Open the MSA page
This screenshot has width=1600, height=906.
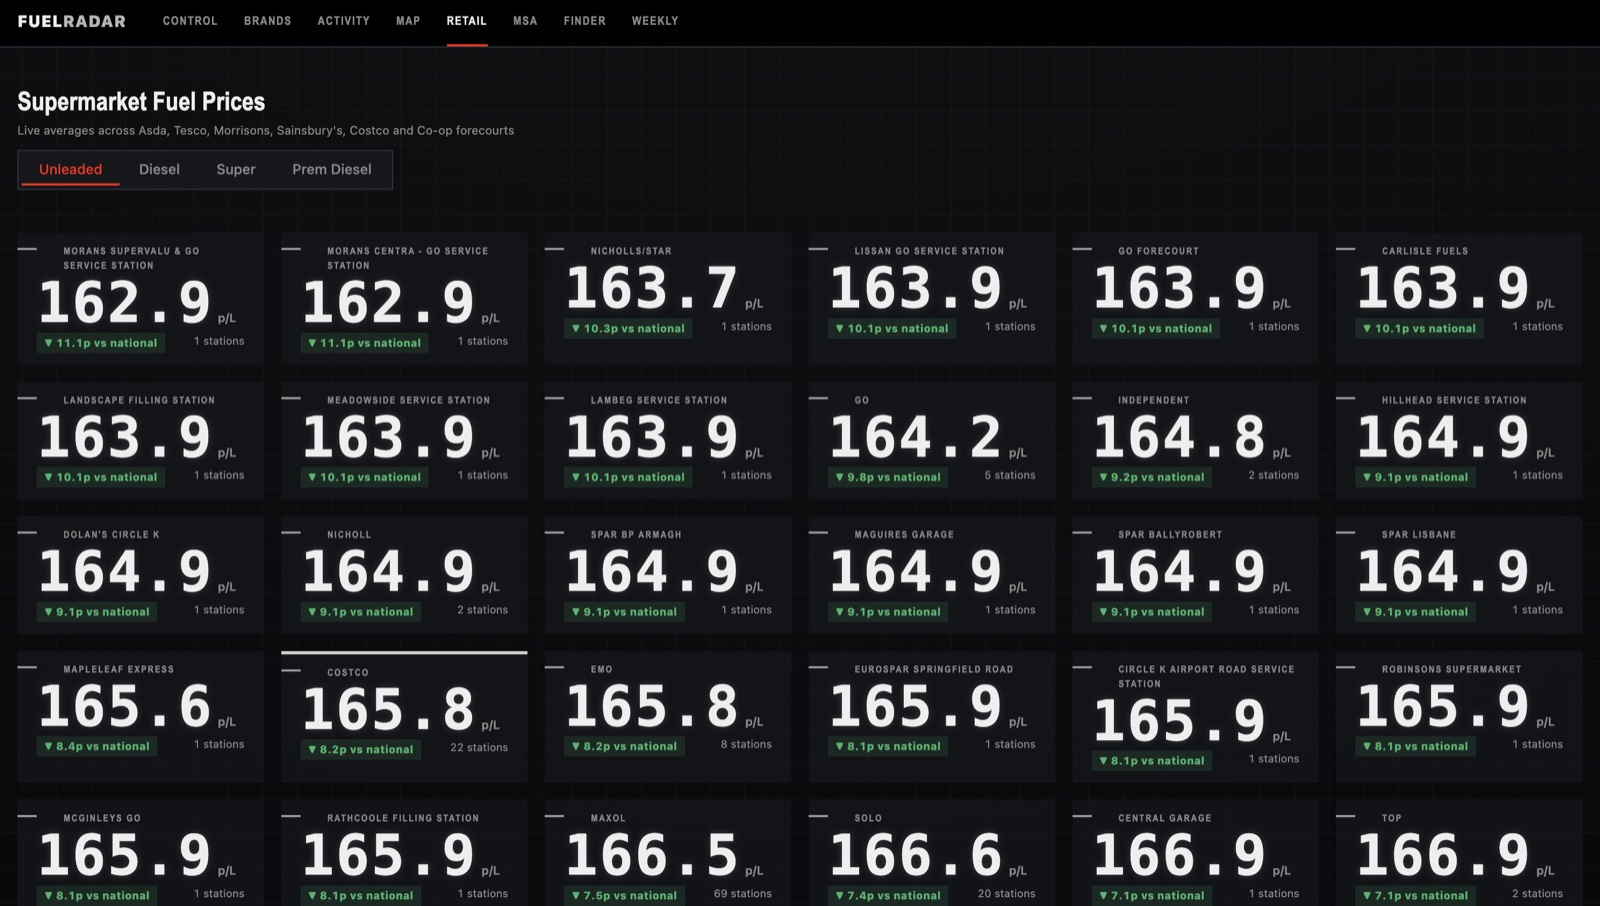click(x=525, y=21)
